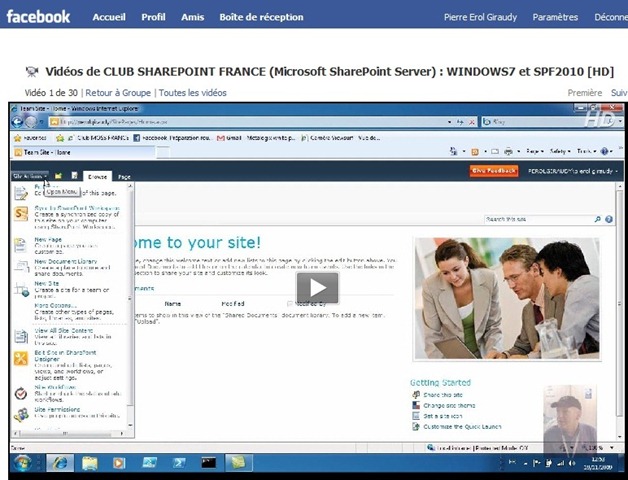This screenshot has height=480, width=628.
Task: Click the Give Feedback button
Action: tap(494, 171)
